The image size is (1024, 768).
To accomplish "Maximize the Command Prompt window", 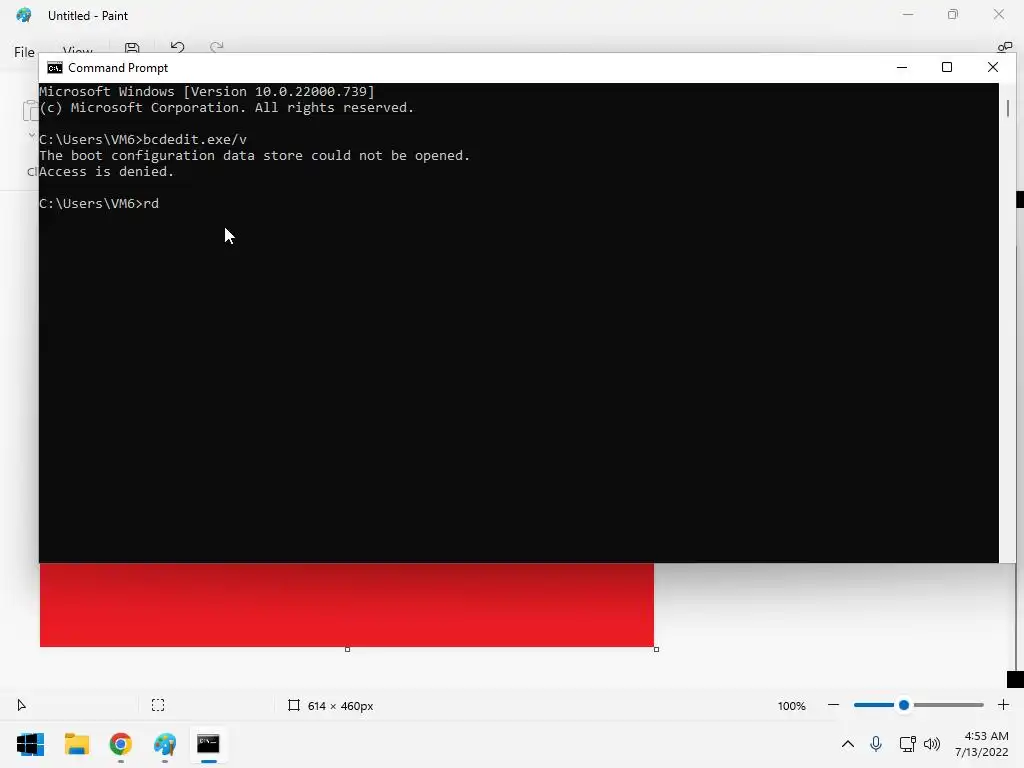I will (x=947, y=67).
